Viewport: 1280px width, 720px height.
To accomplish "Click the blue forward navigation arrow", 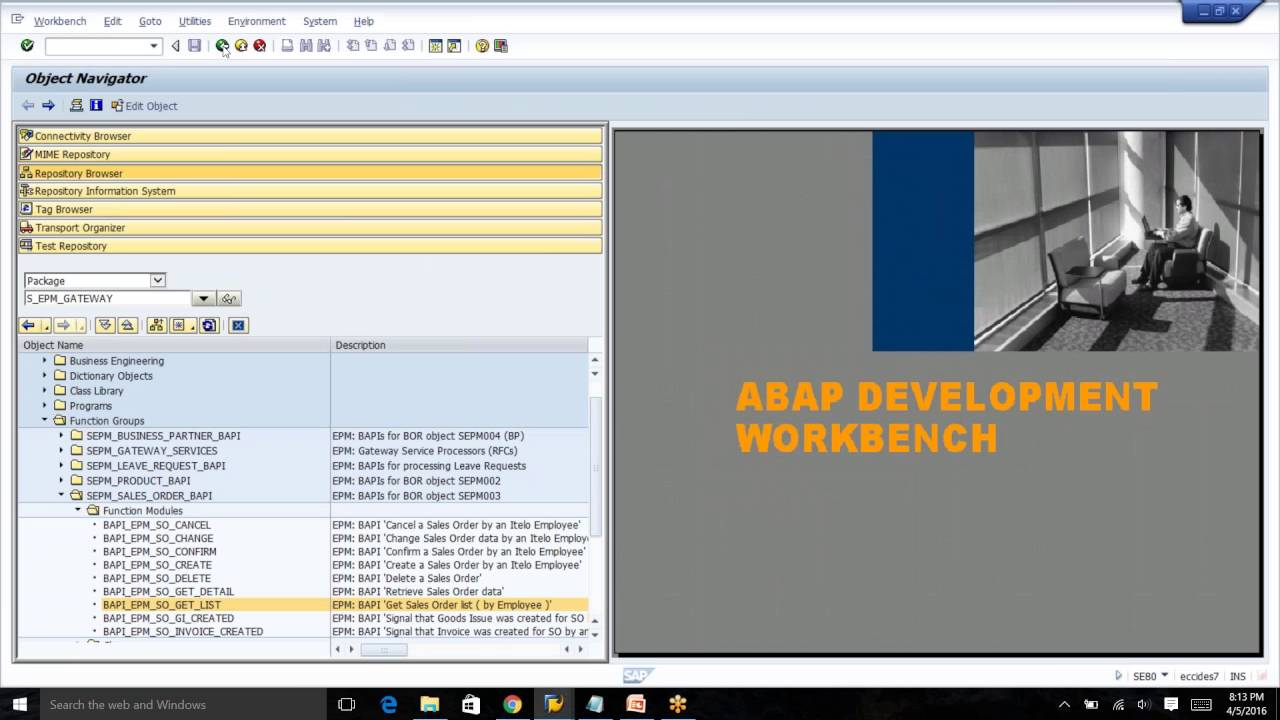I will [x=48, y=106].
